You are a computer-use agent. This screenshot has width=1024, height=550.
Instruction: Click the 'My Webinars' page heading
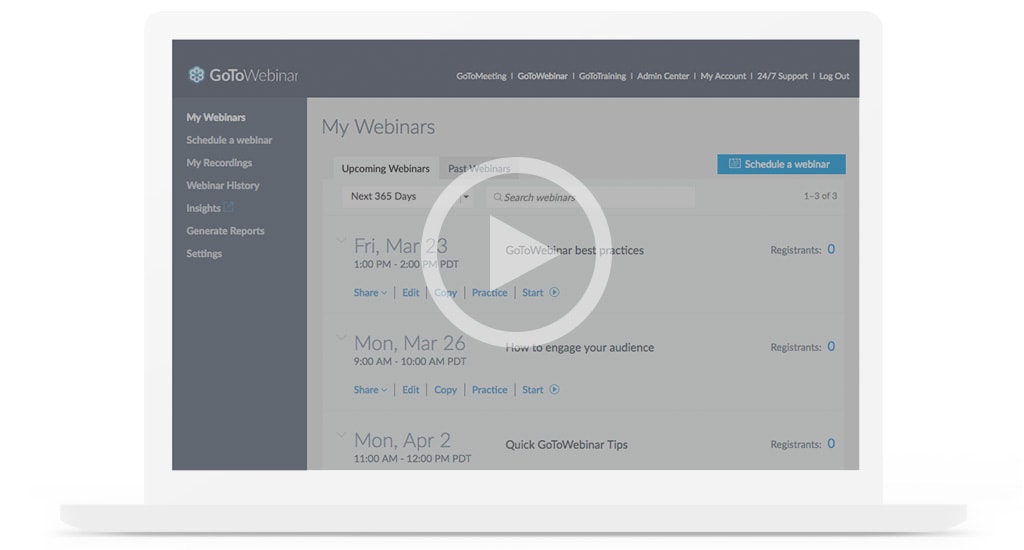378,127
